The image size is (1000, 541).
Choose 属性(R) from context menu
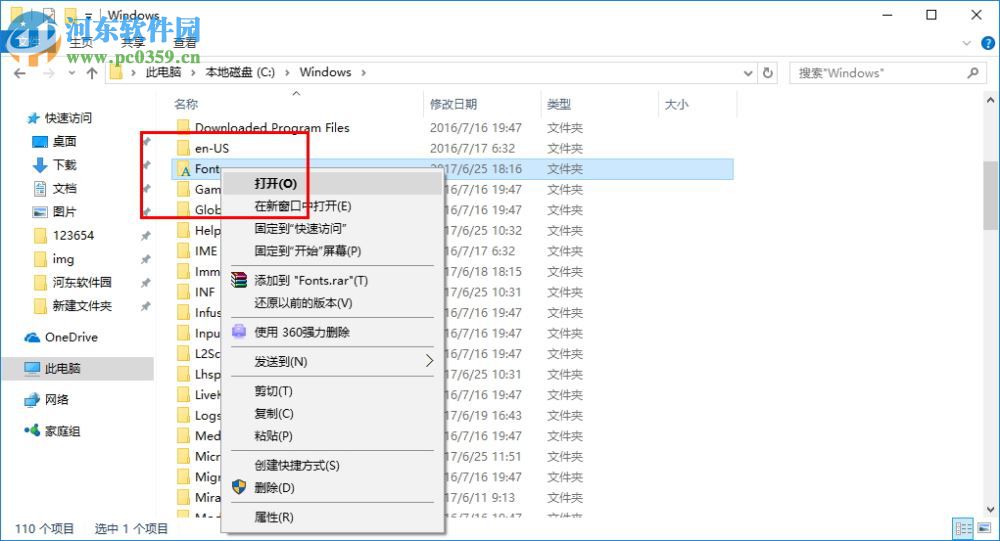pos(332,517)
